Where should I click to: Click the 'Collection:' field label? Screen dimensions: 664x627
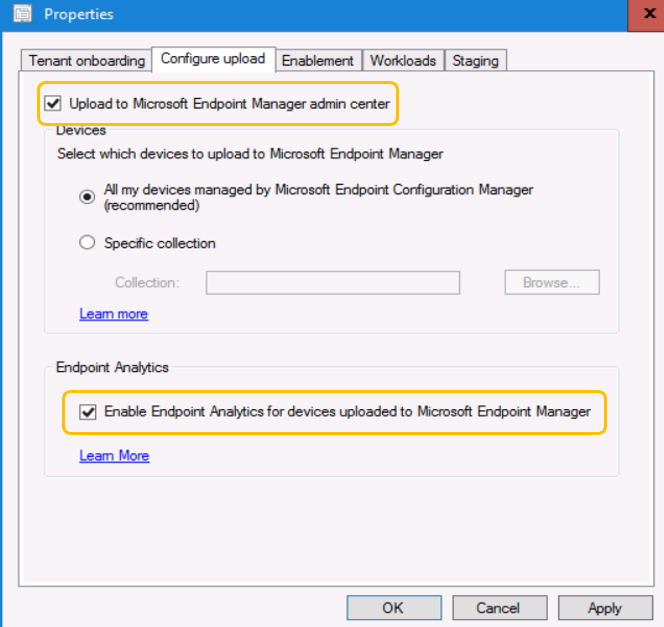click(x=147, y=282)
